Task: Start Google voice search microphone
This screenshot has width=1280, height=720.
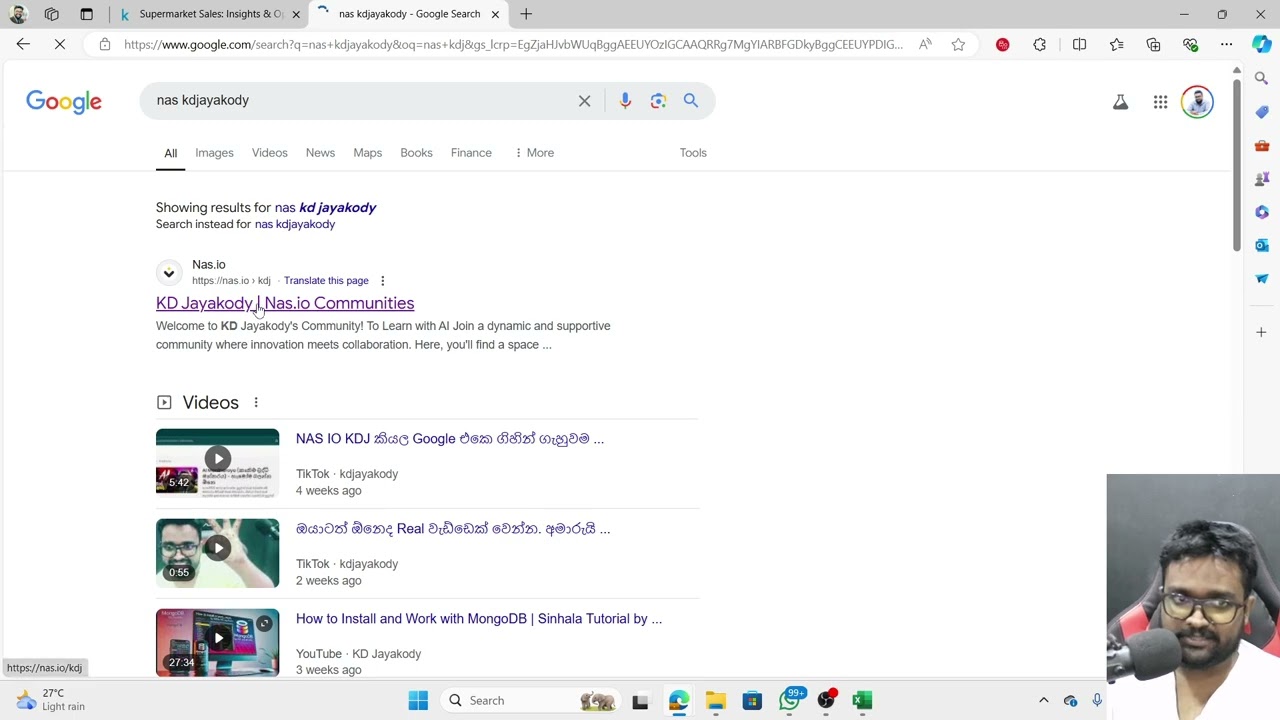Action: point(625,100)
